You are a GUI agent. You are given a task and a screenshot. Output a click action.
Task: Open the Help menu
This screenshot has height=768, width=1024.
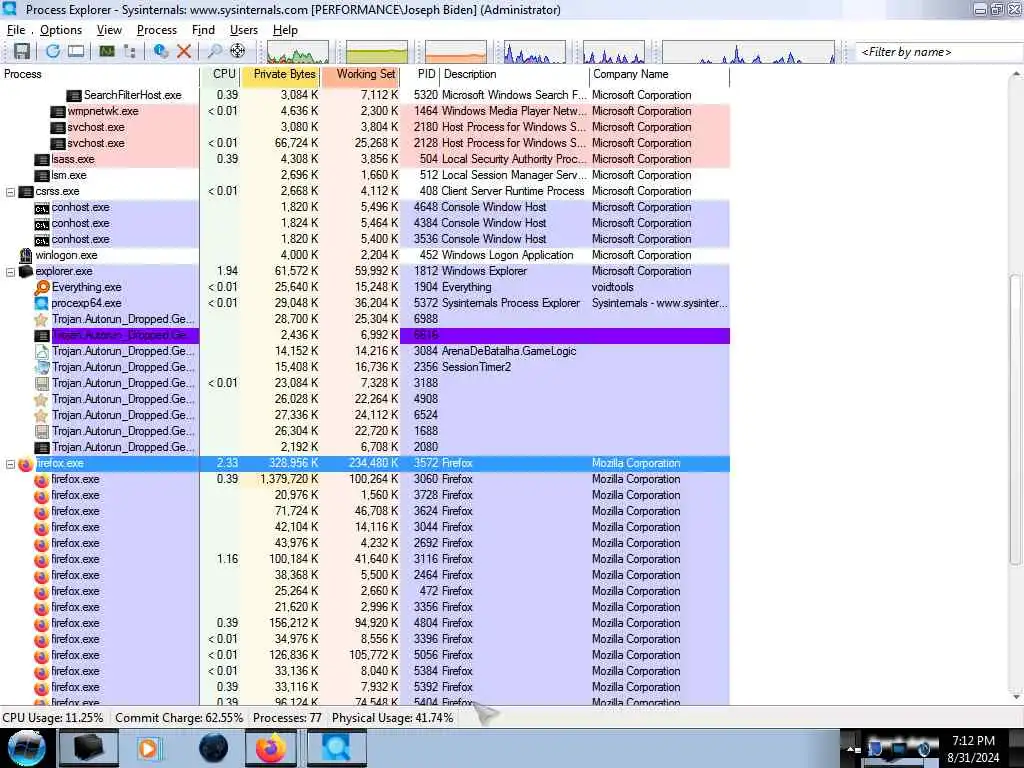click(285, 30)
